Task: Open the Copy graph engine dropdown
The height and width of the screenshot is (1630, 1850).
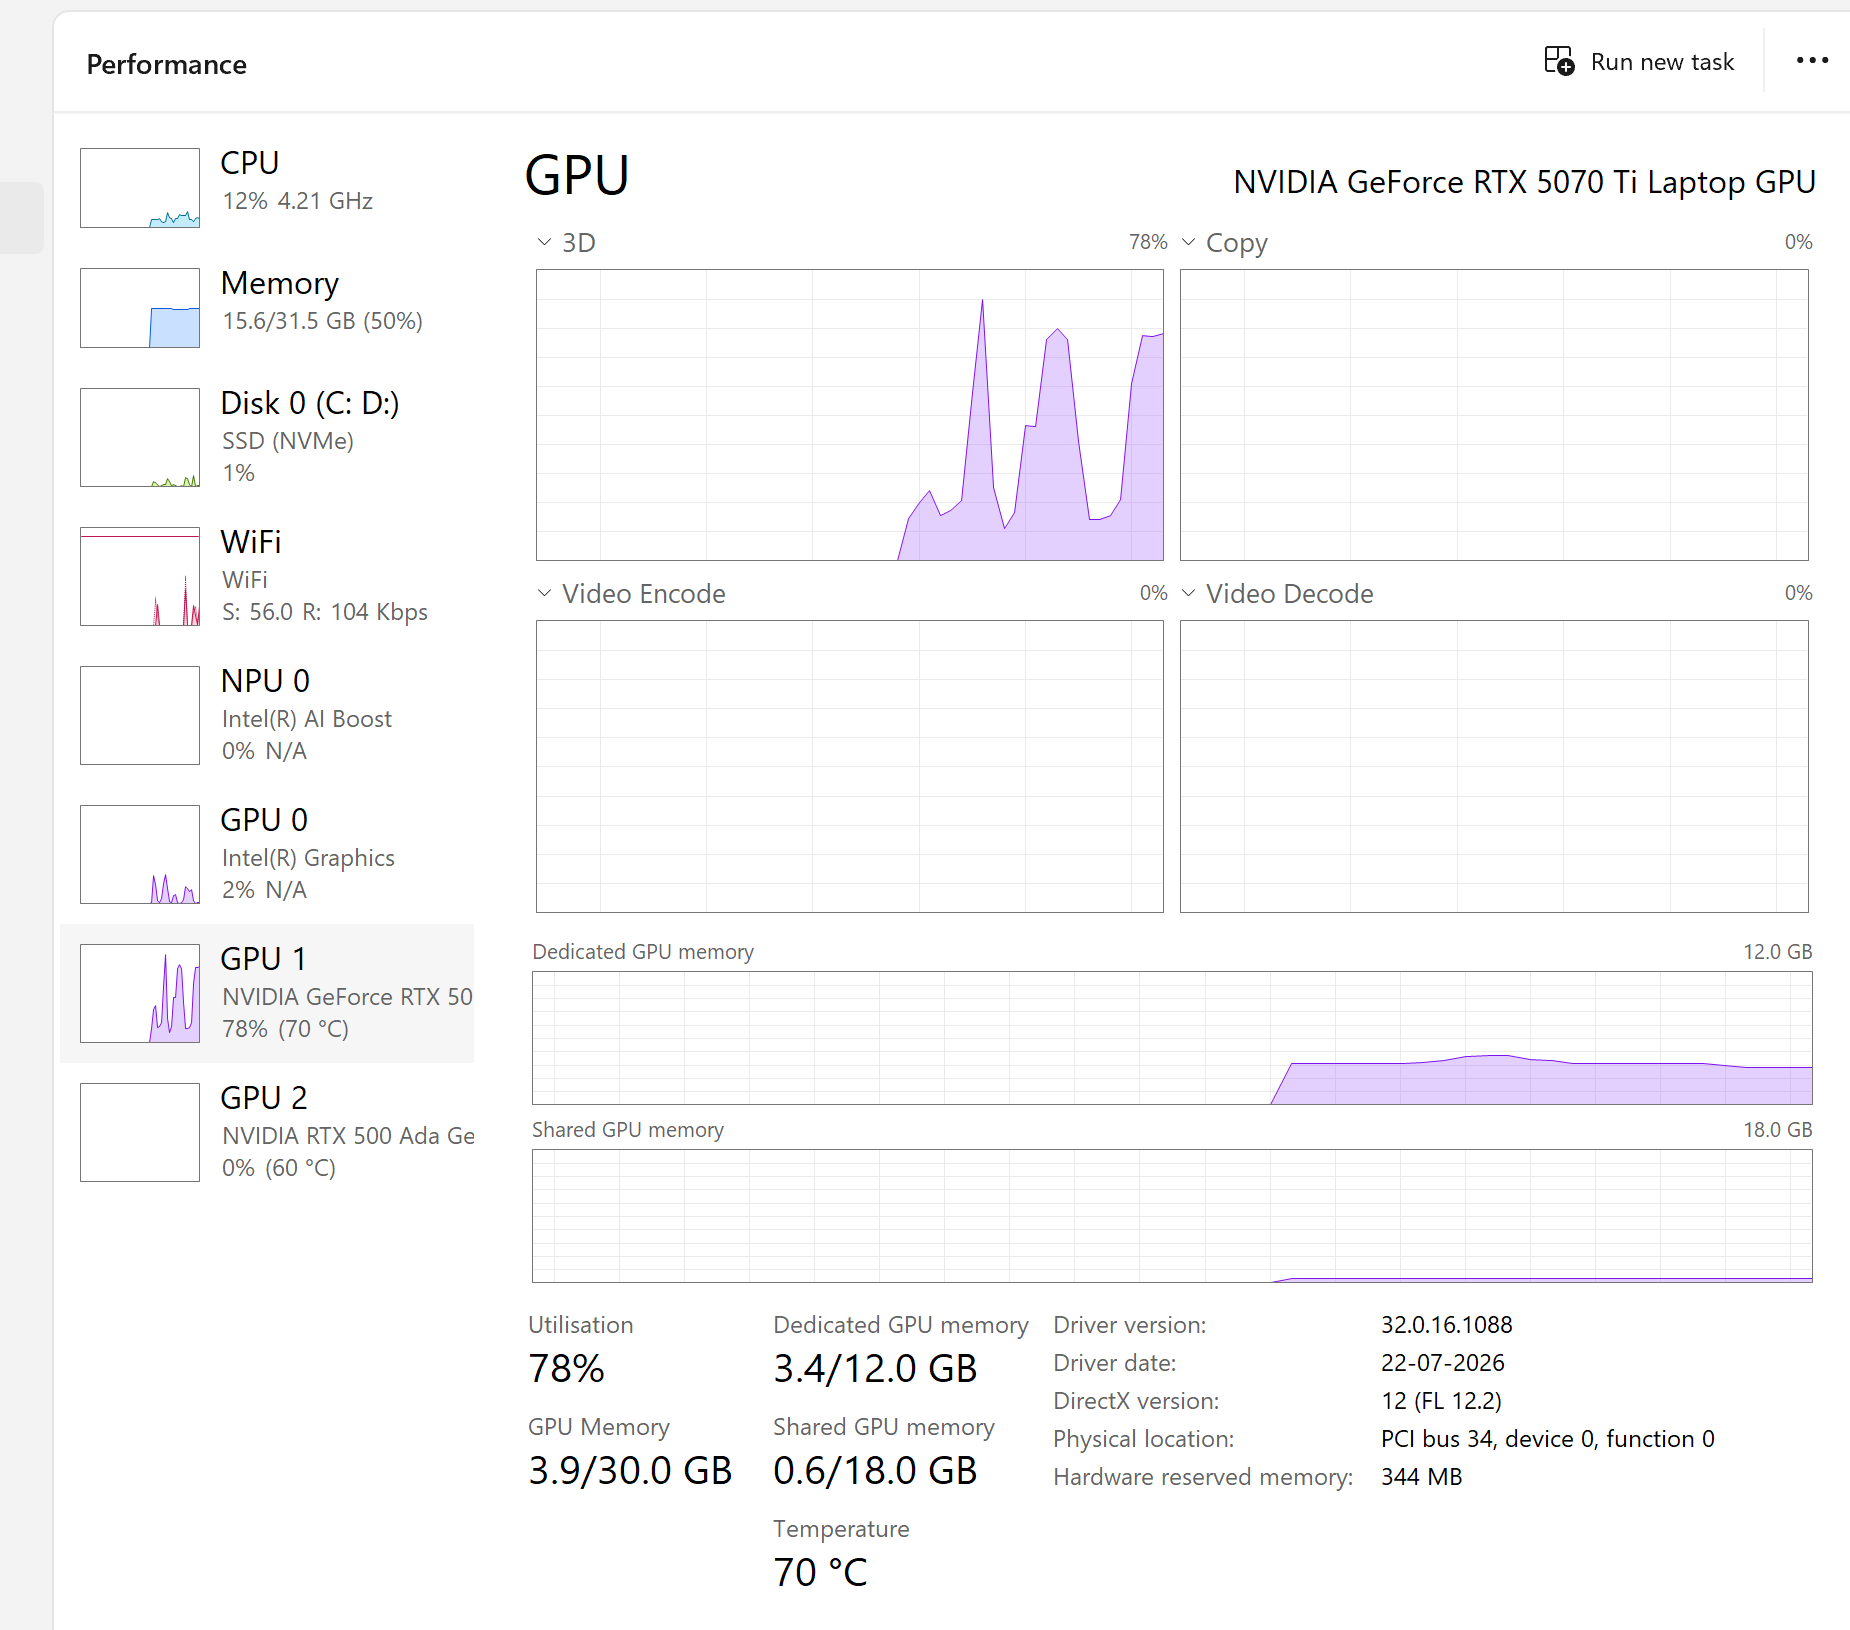Action: (x=1188, y=242)
